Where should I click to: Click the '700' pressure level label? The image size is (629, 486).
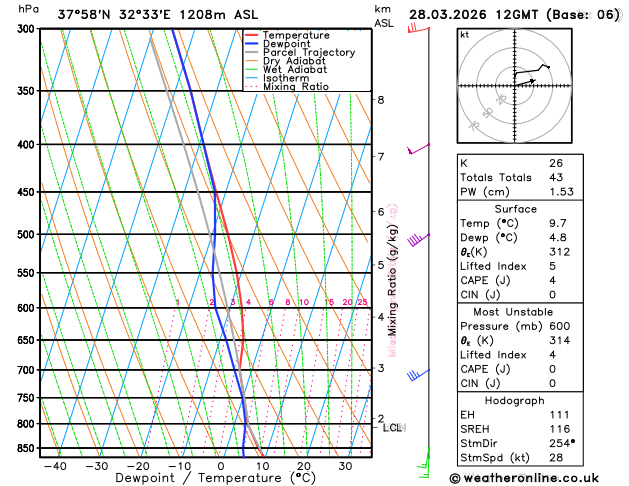point(26,370)
